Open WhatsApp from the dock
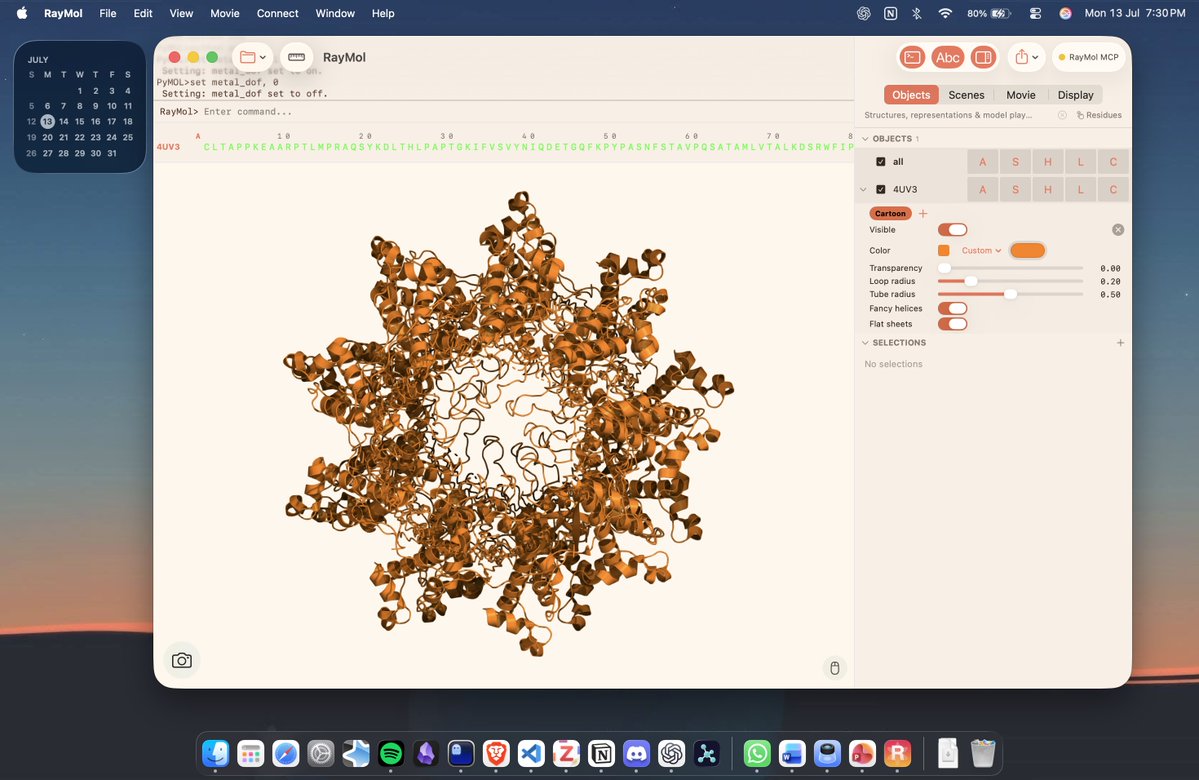Image resolution: width=1199 pixels, height=780 pixels. pyautogui.click(x=757, y=754)
